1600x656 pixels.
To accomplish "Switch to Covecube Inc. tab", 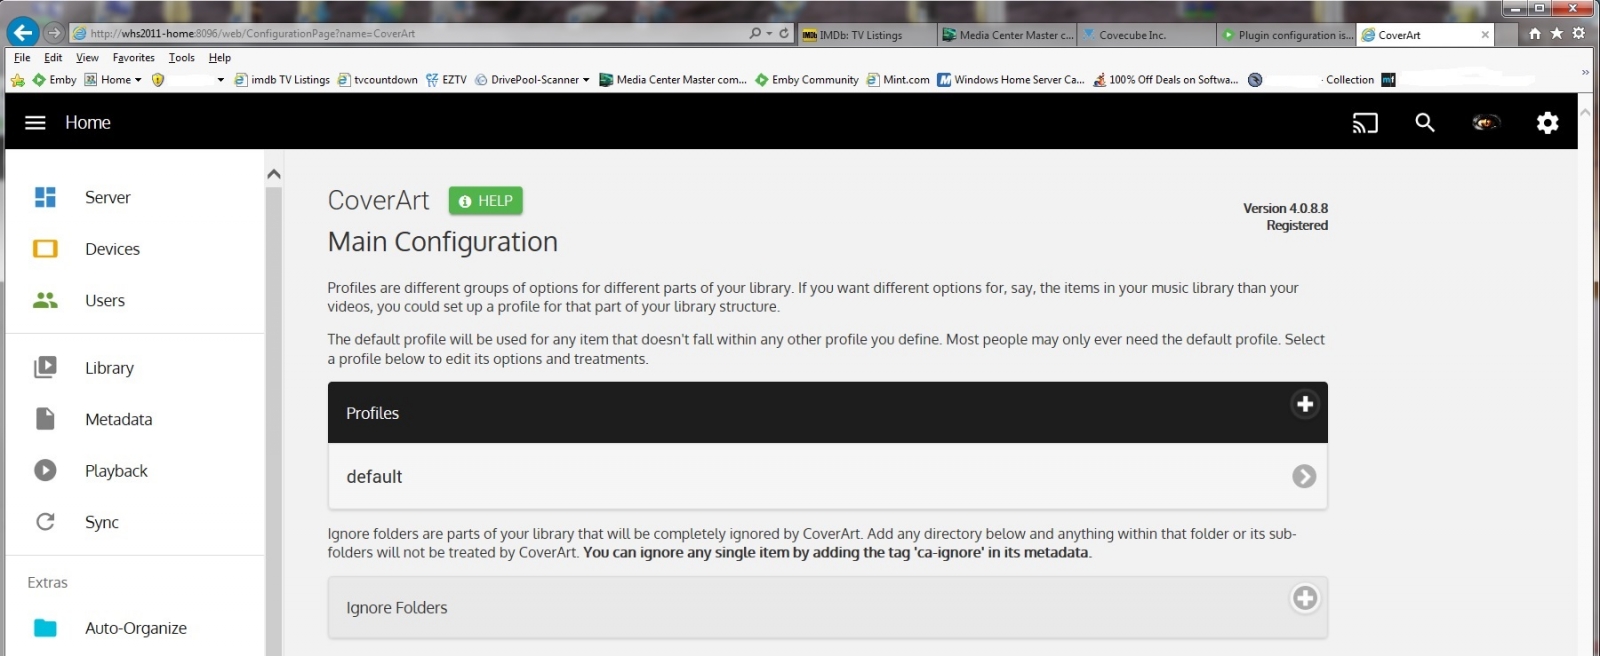I will pyautogui.click(x=1147, y=35).
